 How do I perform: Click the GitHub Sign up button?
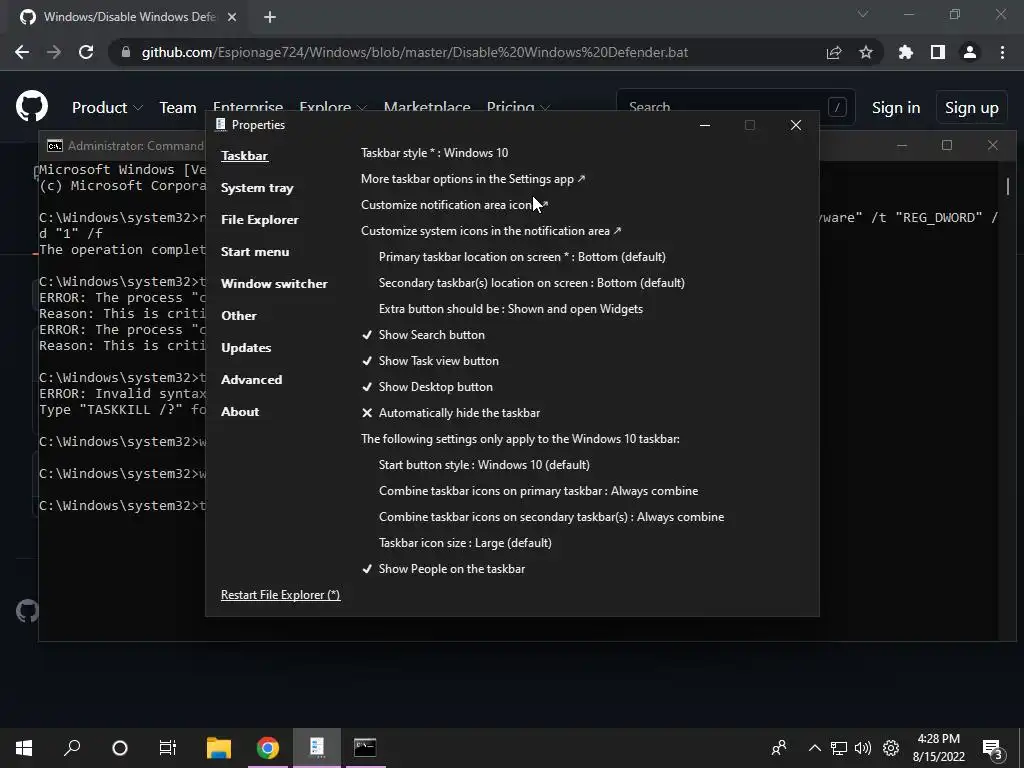tap(971, 108)
